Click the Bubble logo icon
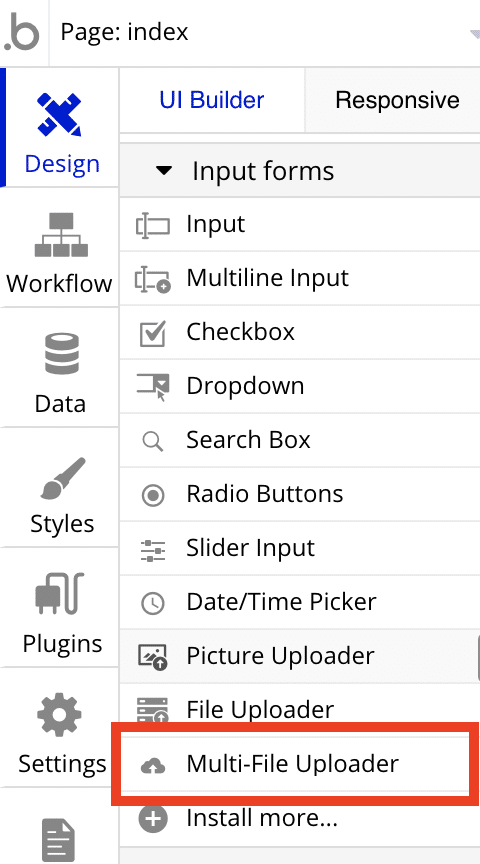480x864 pixels. pos(22,33)
